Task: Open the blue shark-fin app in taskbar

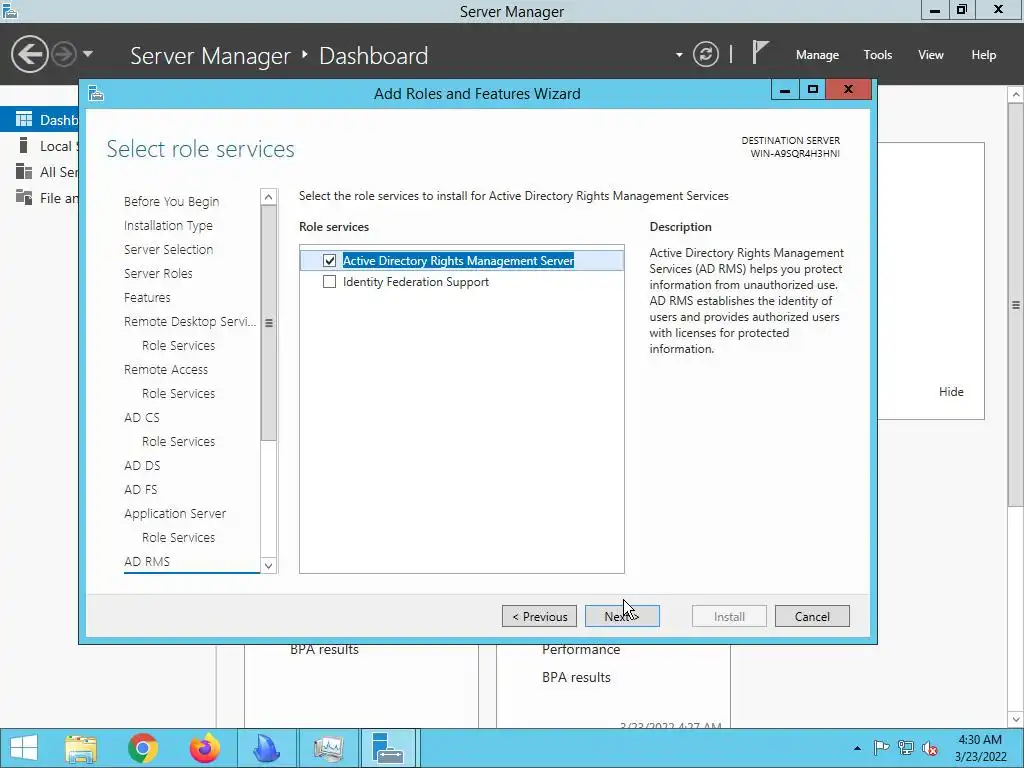Action: click(266, 748)
